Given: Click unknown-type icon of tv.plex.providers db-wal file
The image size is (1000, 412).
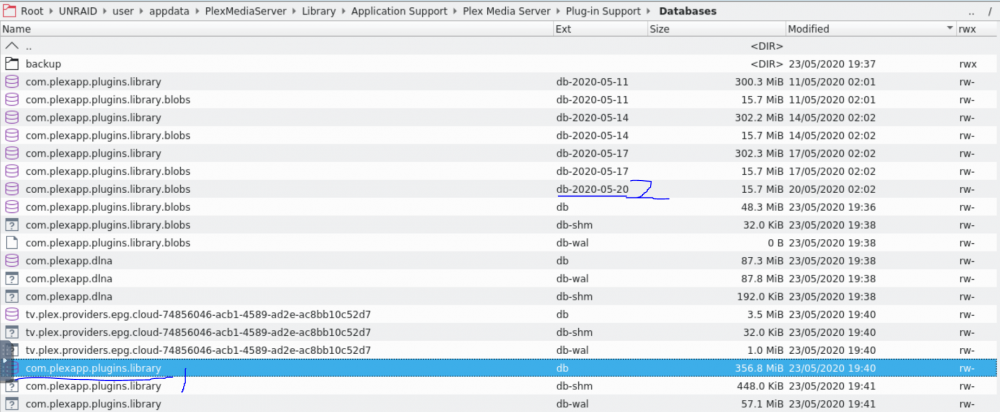Looking at the screenshot, I should [x=11, y=350].
